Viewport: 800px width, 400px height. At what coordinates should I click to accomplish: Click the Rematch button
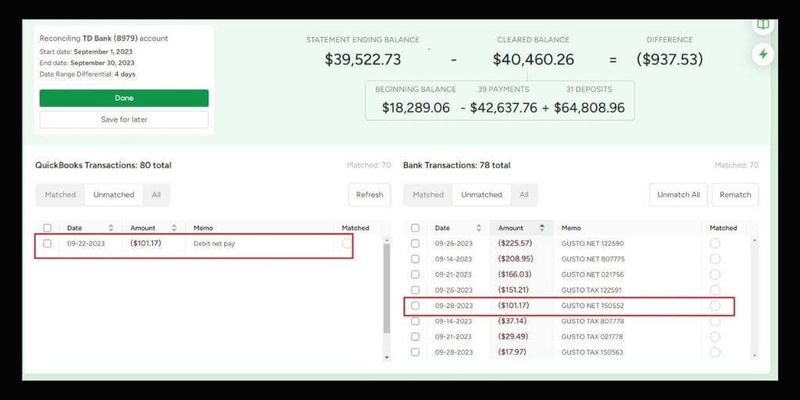735,195
